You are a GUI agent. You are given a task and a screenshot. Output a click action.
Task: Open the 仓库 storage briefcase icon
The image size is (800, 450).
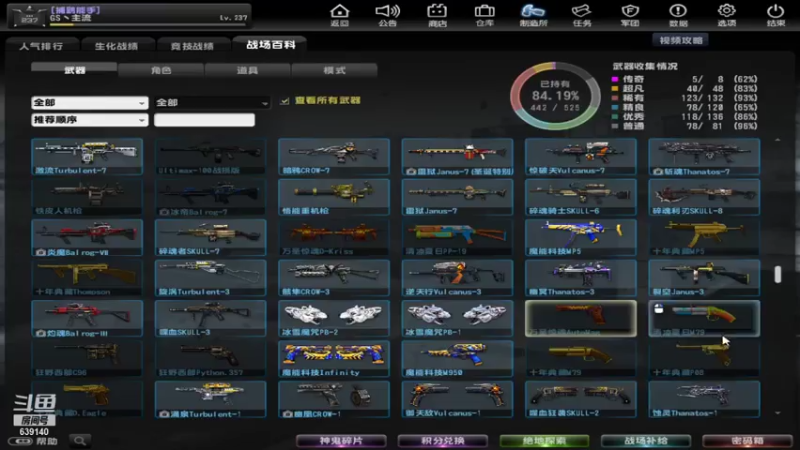pyautogui.click(x=484, y=15)
